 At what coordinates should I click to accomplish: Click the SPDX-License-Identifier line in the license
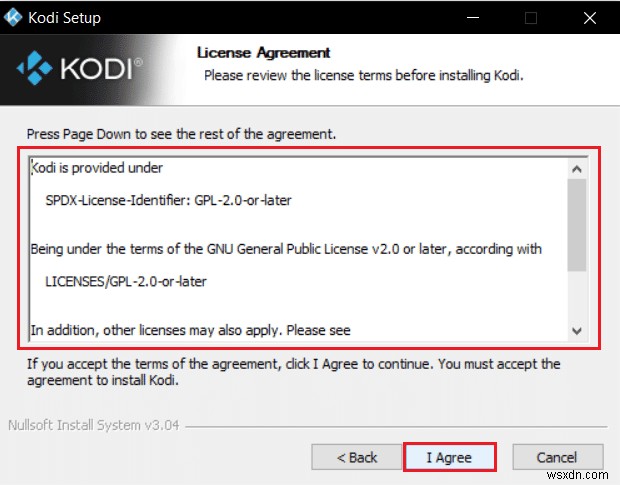coord(168,200)
